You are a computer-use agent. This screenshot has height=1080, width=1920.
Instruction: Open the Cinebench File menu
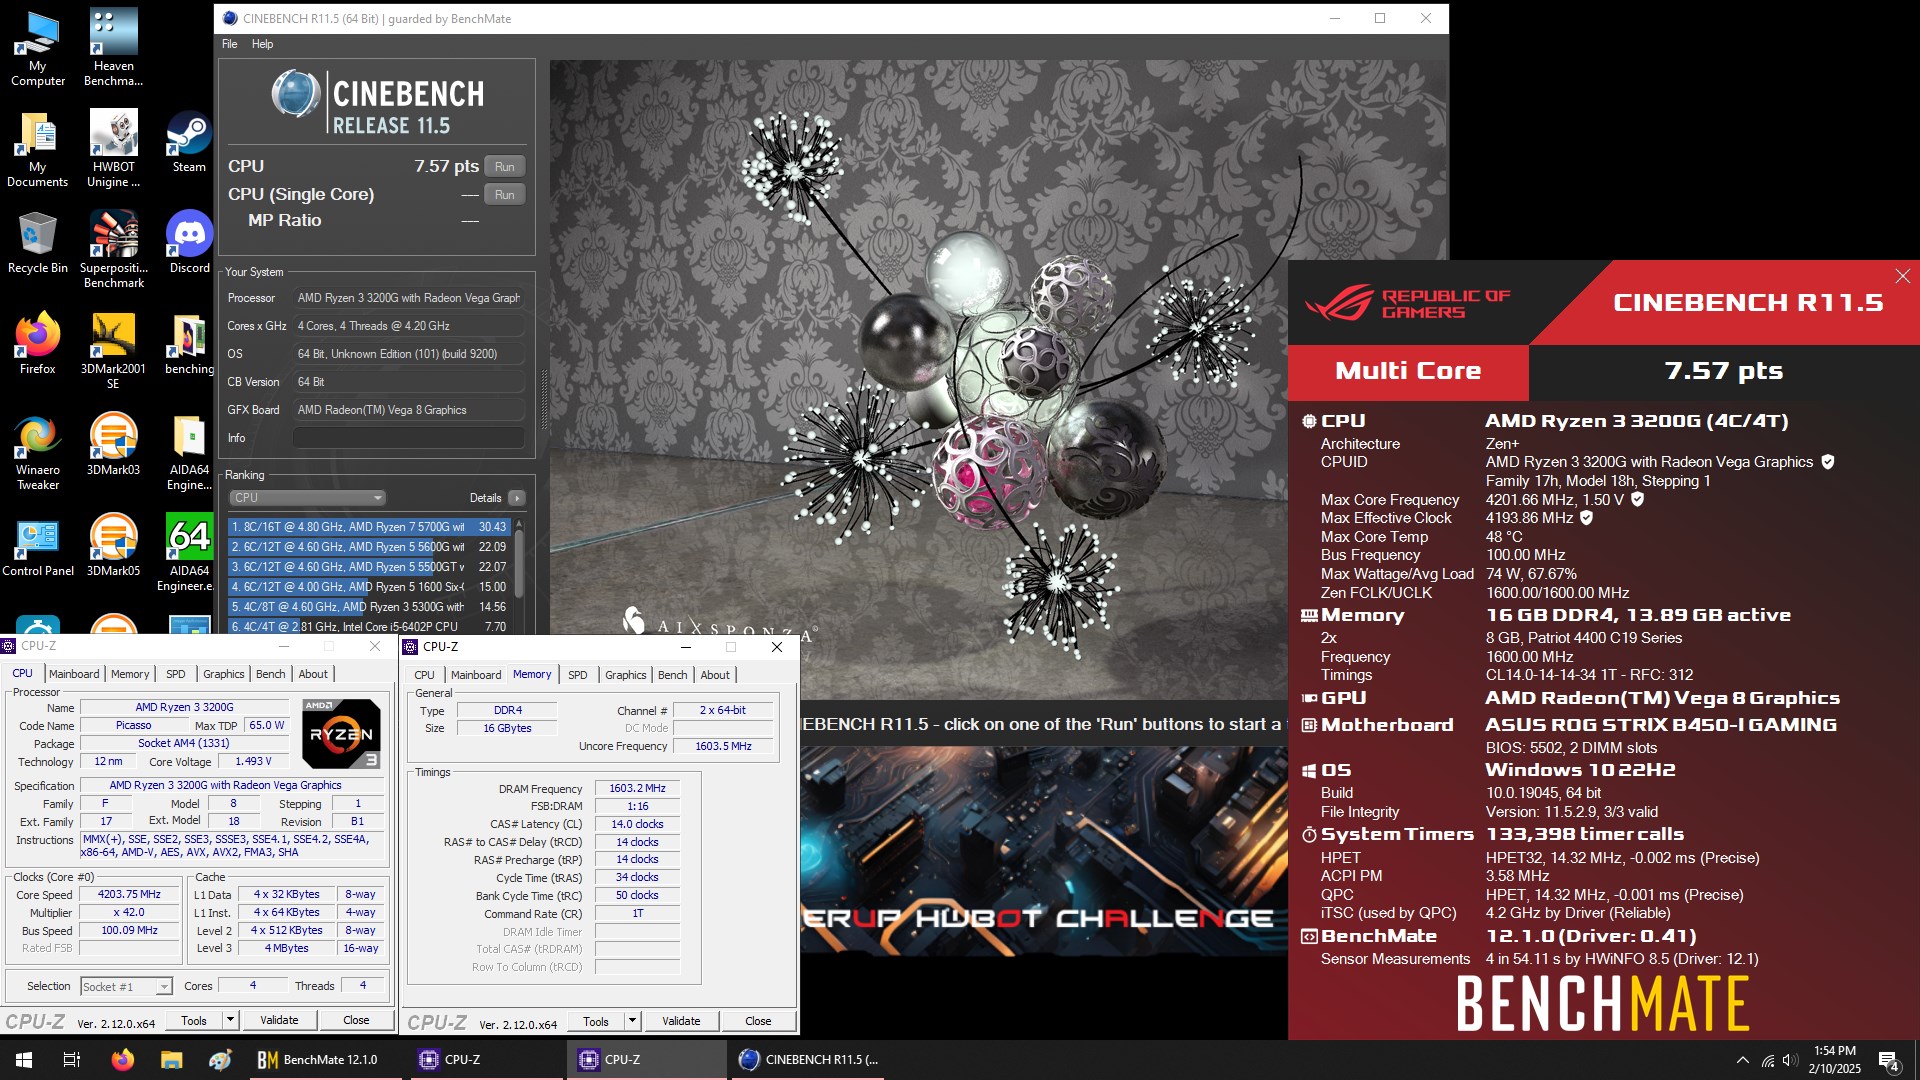point(229,44)
